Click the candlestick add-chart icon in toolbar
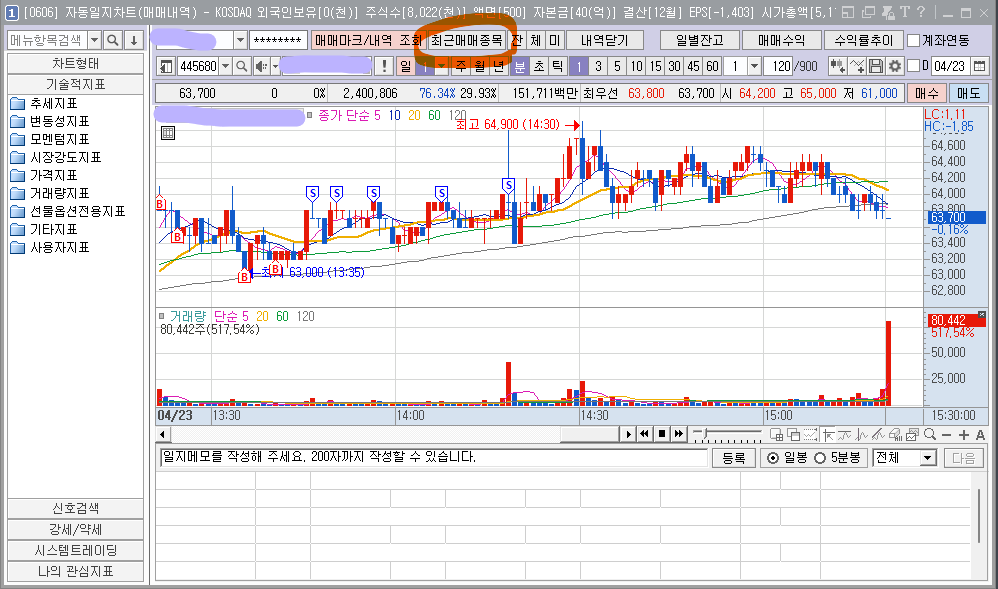 click(x=838, y=66)
